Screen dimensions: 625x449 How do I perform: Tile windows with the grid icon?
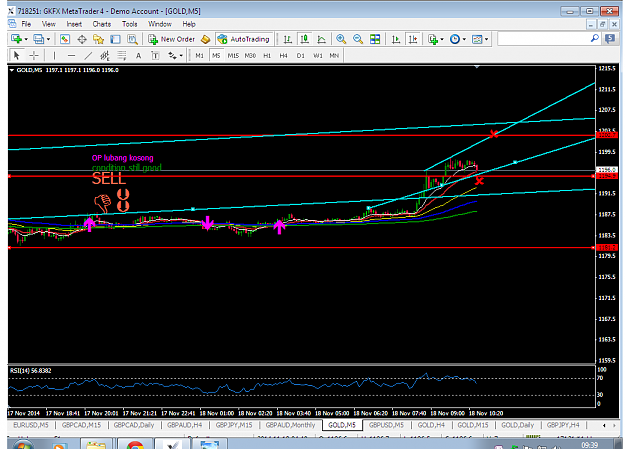pos(375,39)
